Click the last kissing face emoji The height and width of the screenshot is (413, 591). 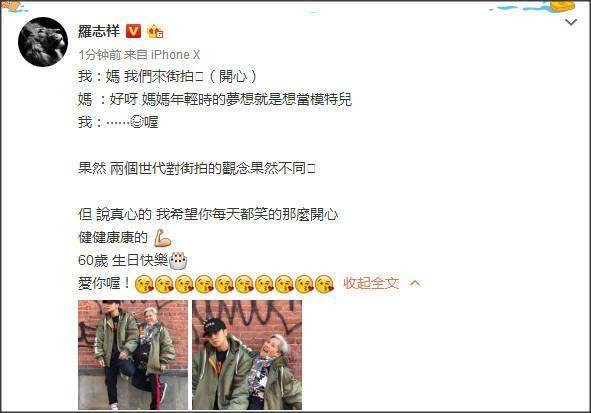coord(324,284)
